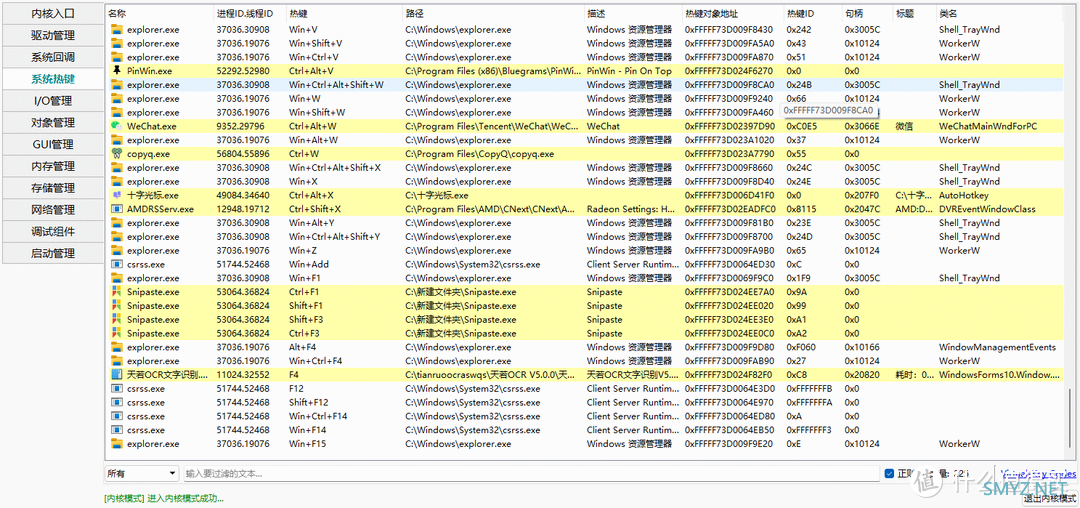Screen dimensions: 1080x508
Task: Click the filter text input field
Action: pyautogui.click(x=531, y=474)
